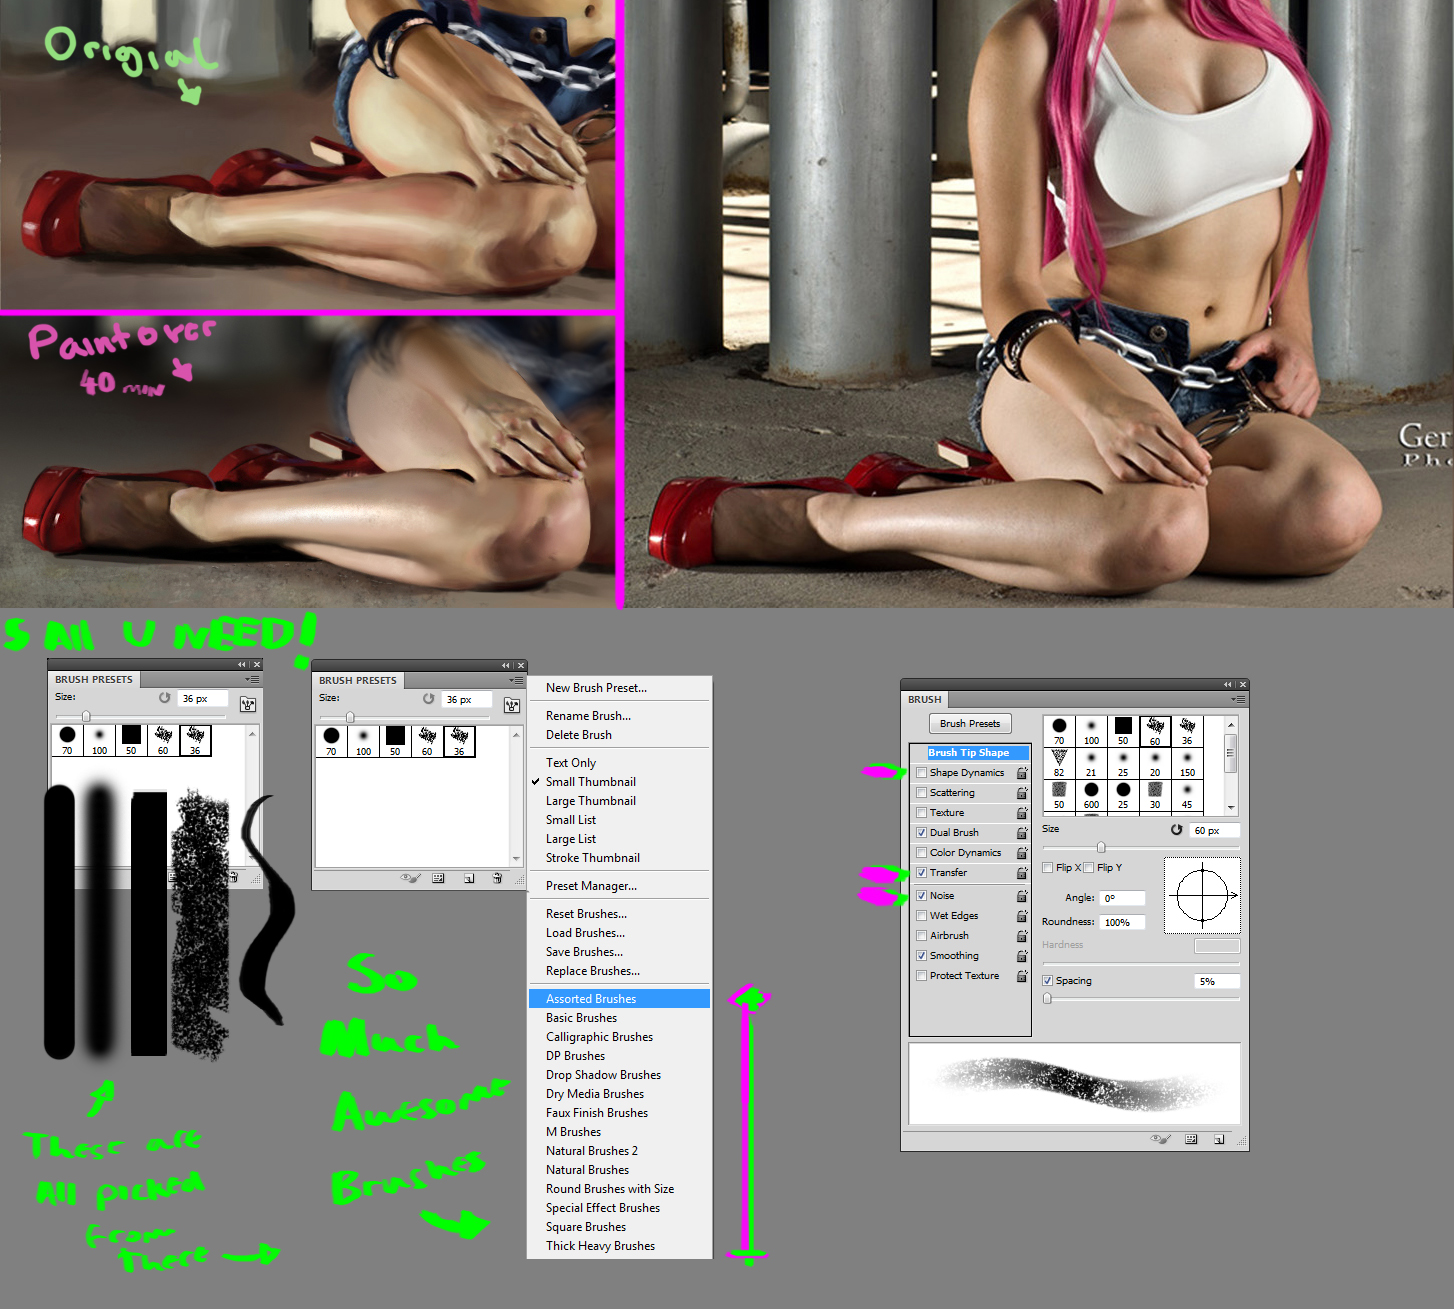
Task: Click down arrow of brush tip list scrollbar
Action: pyautogui.click(x=1231, y=807)
